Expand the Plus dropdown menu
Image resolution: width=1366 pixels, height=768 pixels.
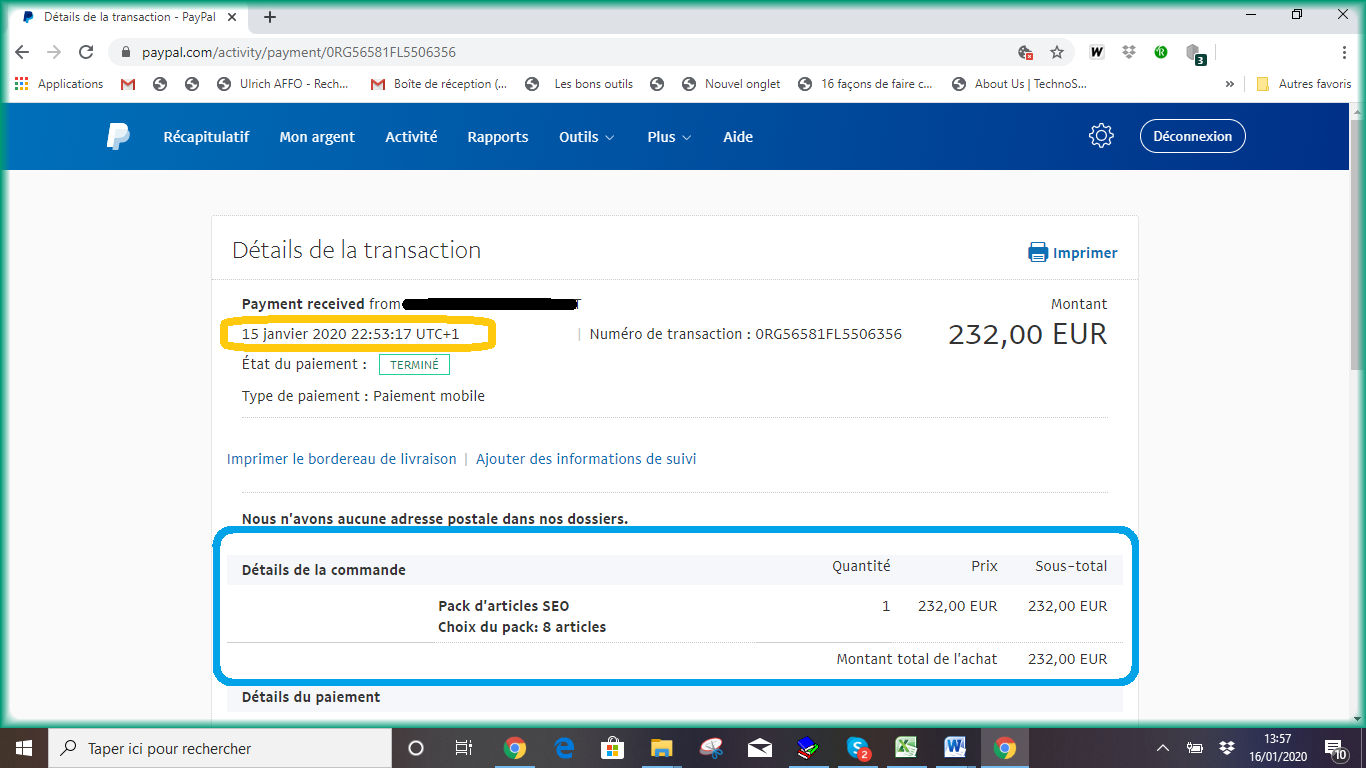[669, 137]
